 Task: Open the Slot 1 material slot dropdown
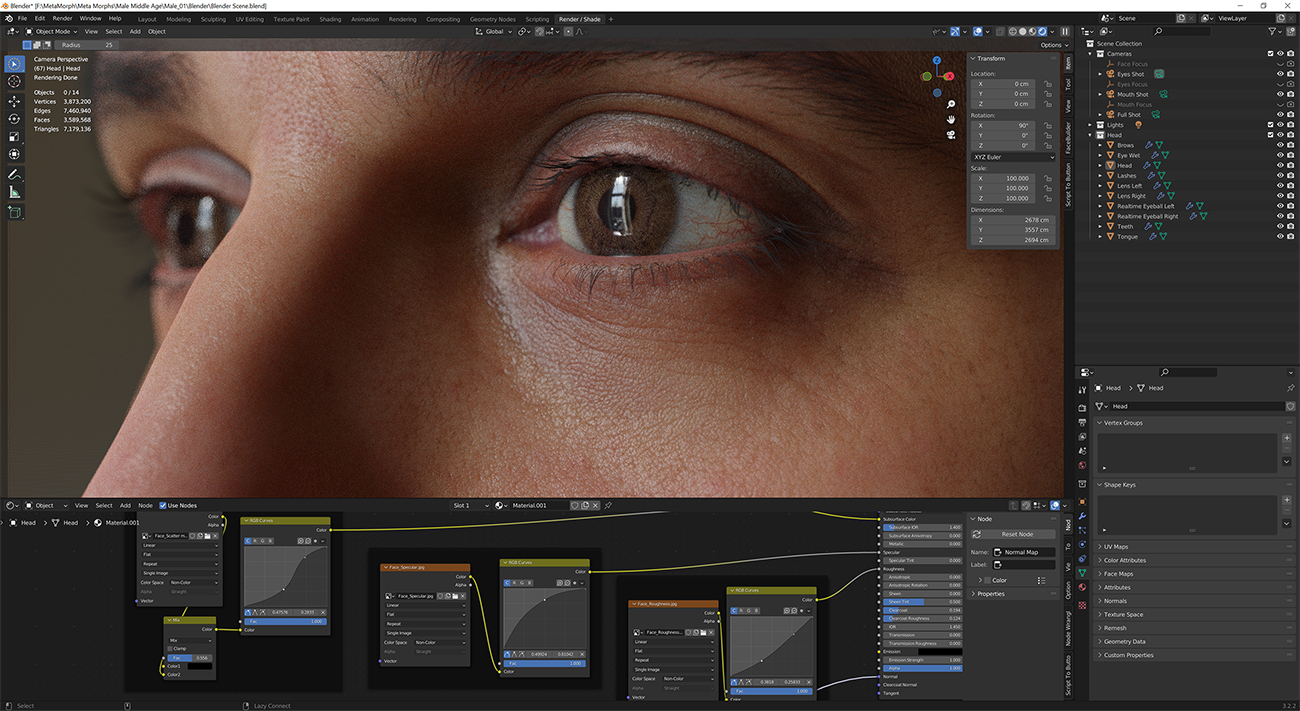[x=471, y=505]
